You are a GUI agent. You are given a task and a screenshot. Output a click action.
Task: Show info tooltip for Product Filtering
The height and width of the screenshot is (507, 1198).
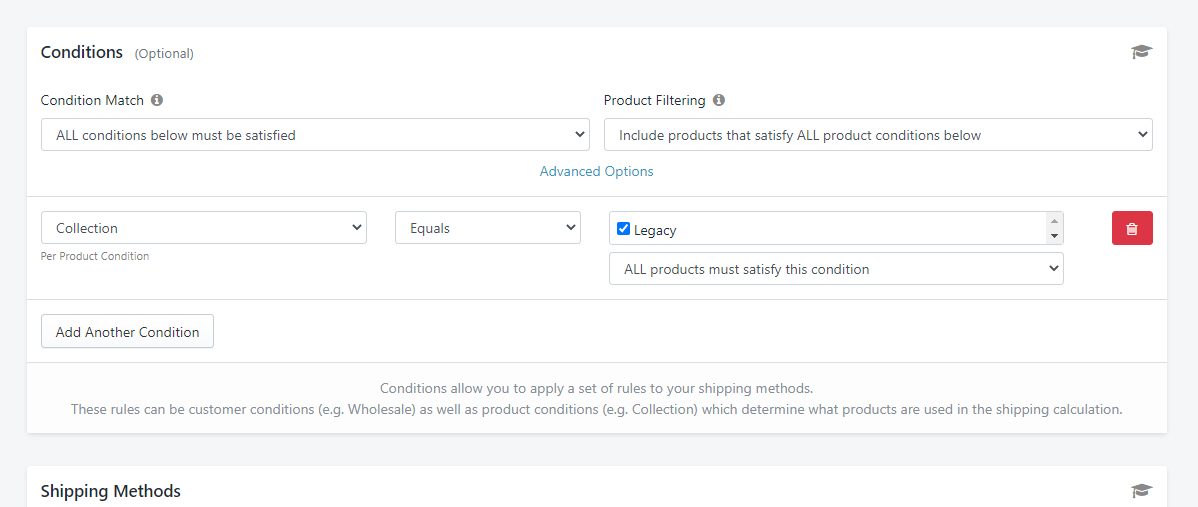point(719,100)
